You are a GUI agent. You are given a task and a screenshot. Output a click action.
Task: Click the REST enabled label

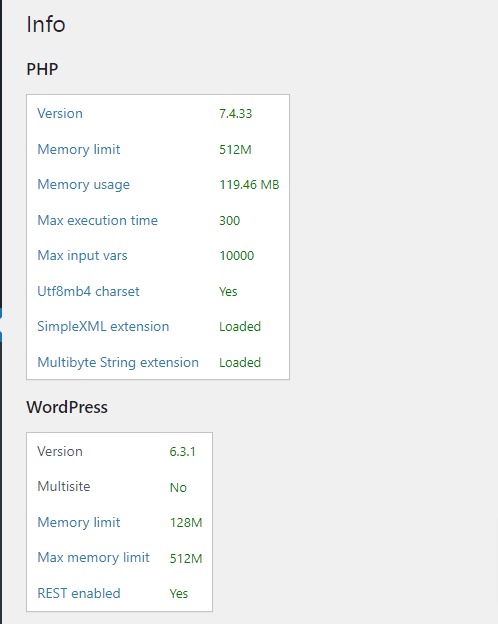(78, 593)
